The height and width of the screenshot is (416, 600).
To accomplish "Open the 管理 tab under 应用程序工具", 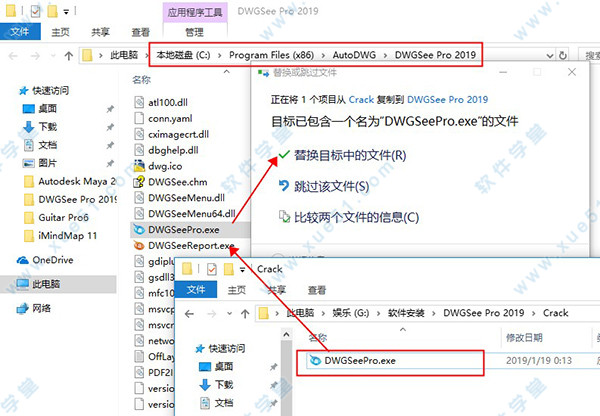I will pos(194,32).
